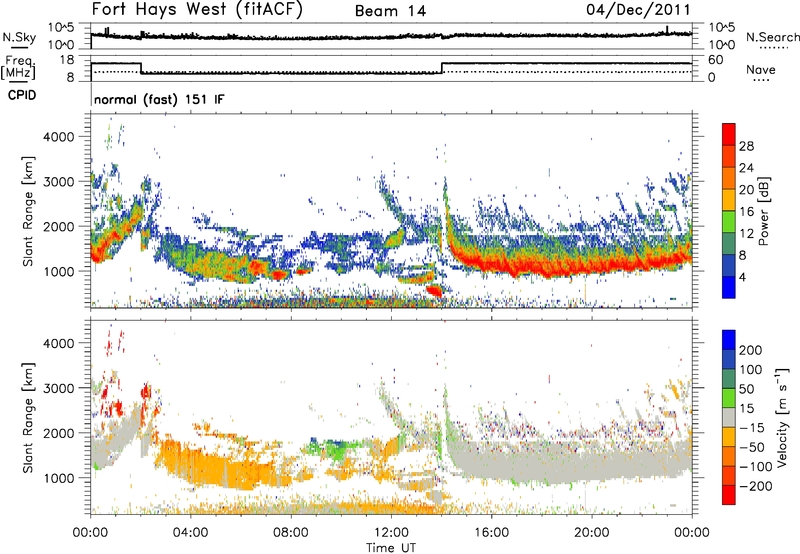Select the '-50' value on Velocity color bar

tap(752, 448)
